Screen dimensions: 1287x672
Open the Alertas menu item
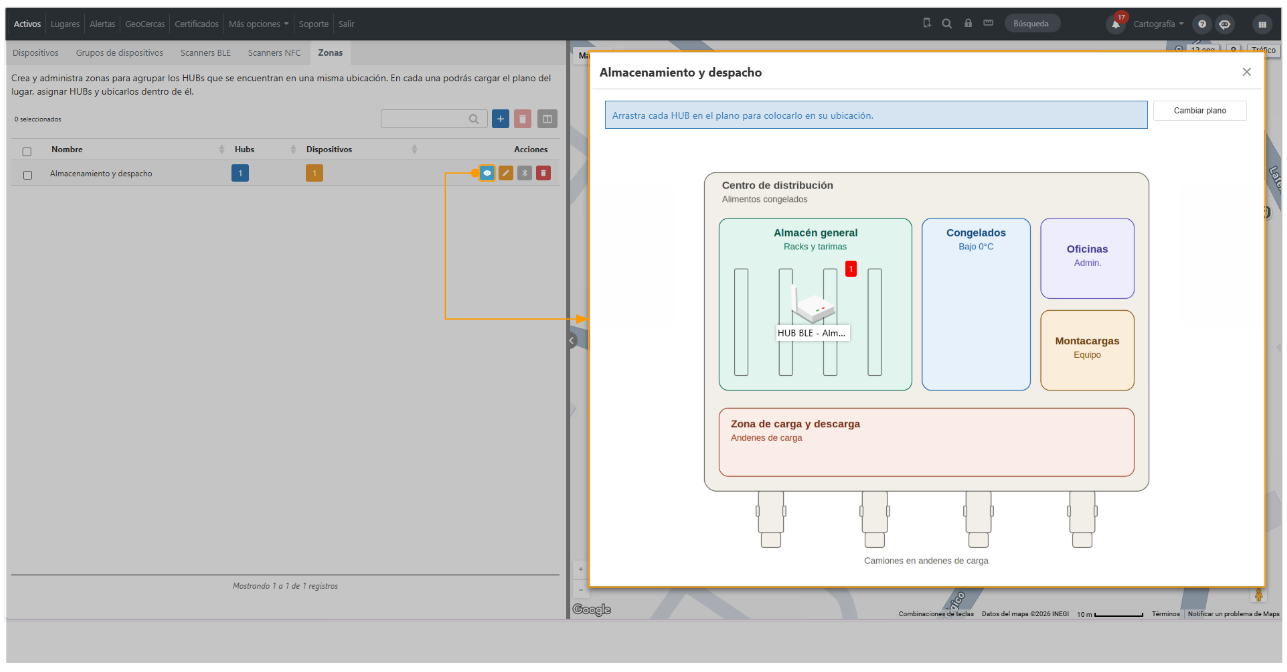(102, 24)
